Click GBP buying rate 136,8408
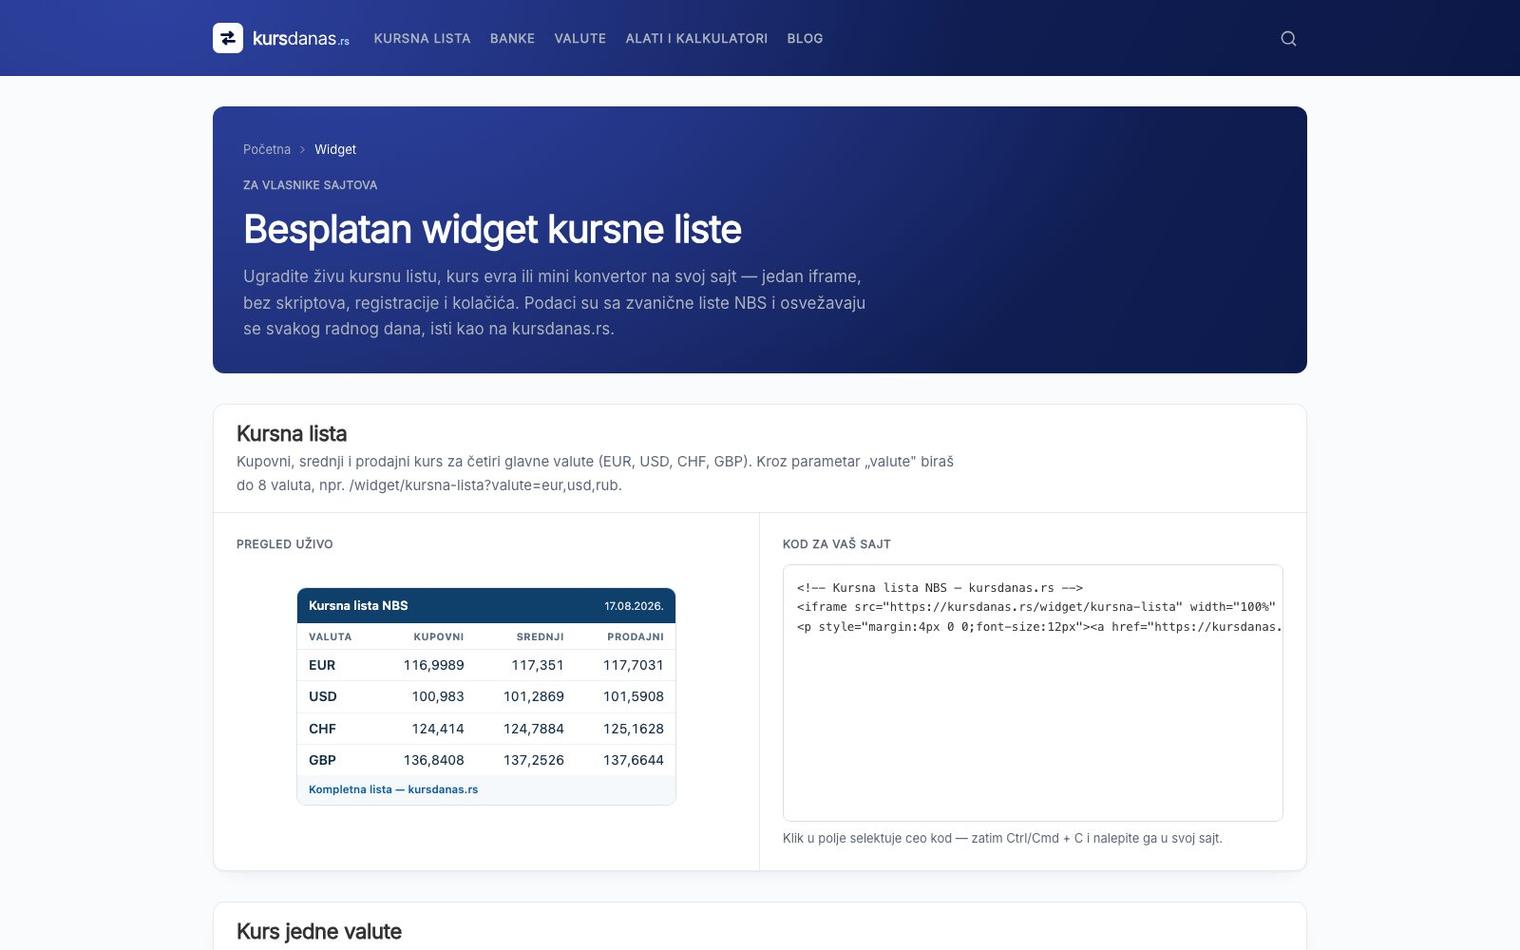The image size is (1520, 950). pos(434,760)
